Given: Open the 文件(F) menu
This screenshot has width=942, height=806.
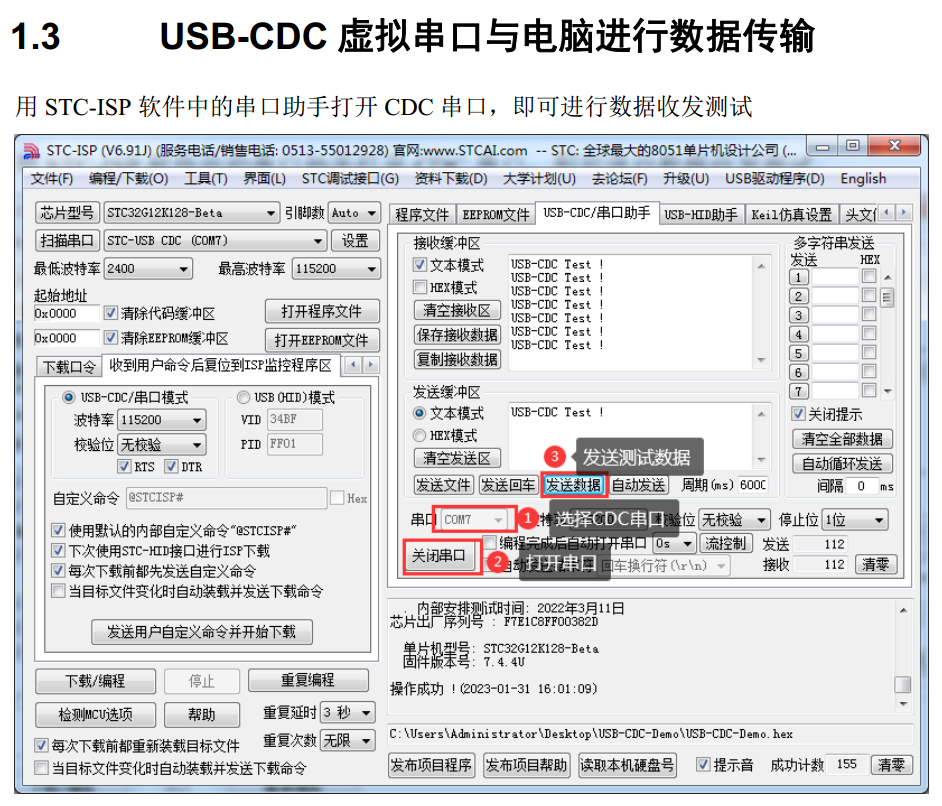Looking at the screenshot, I should tap(52, 179).
